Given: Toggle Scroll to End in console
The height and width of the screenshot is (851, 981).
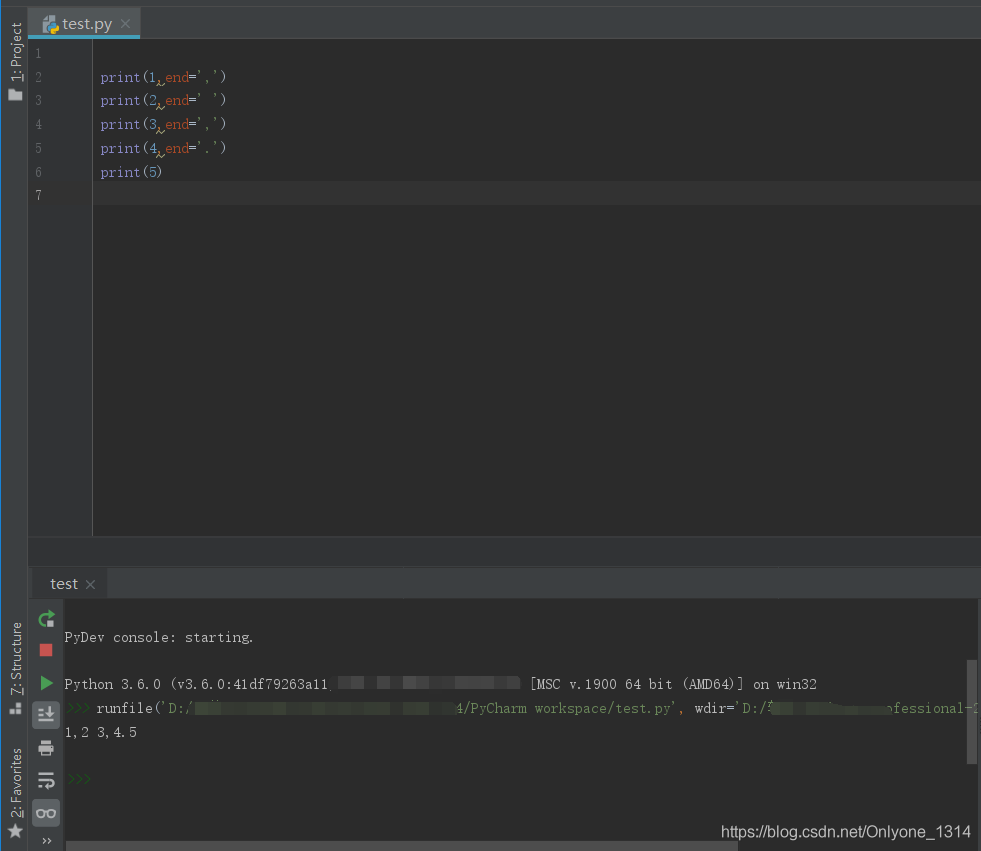Looking at the screenshot, I should point(46,714).
